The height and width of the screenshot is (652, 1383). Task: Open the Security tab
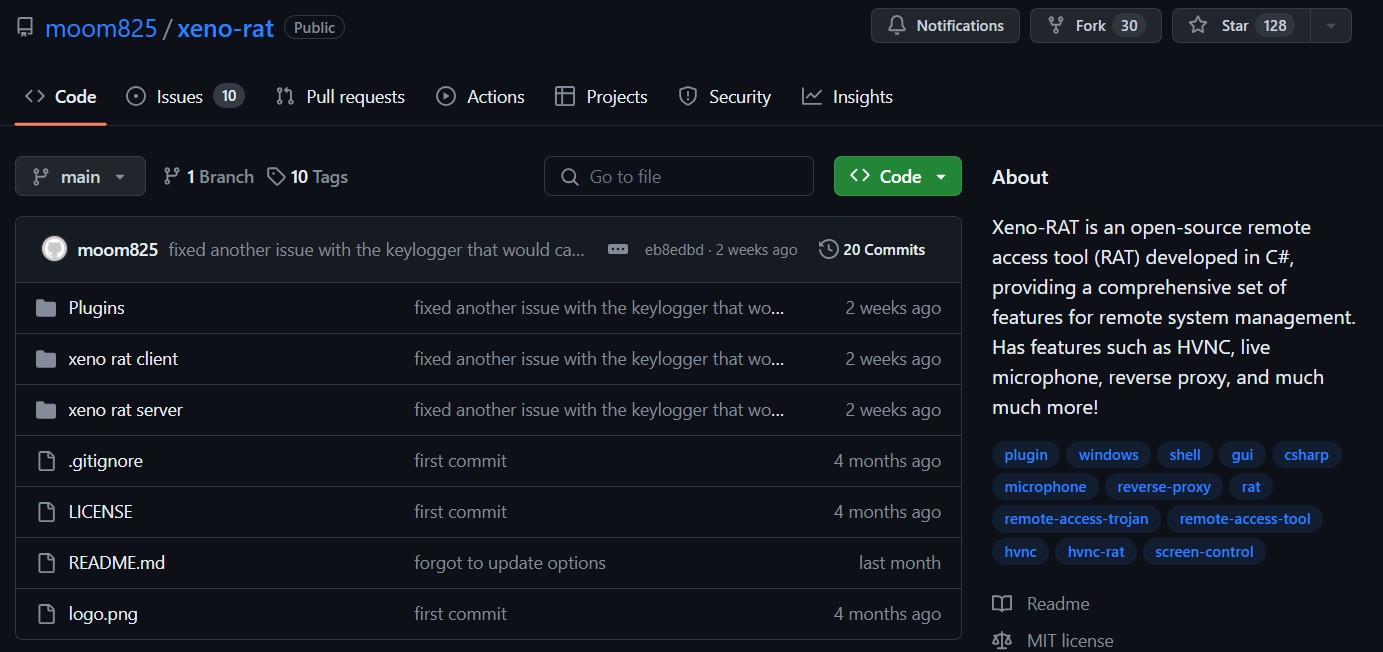pos(724,97)
